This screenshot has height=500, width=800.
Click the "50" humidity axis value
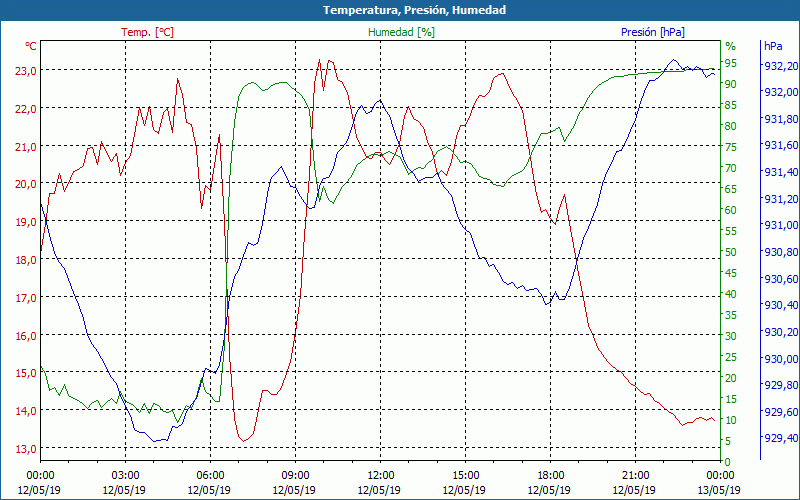tap(731, 252)
